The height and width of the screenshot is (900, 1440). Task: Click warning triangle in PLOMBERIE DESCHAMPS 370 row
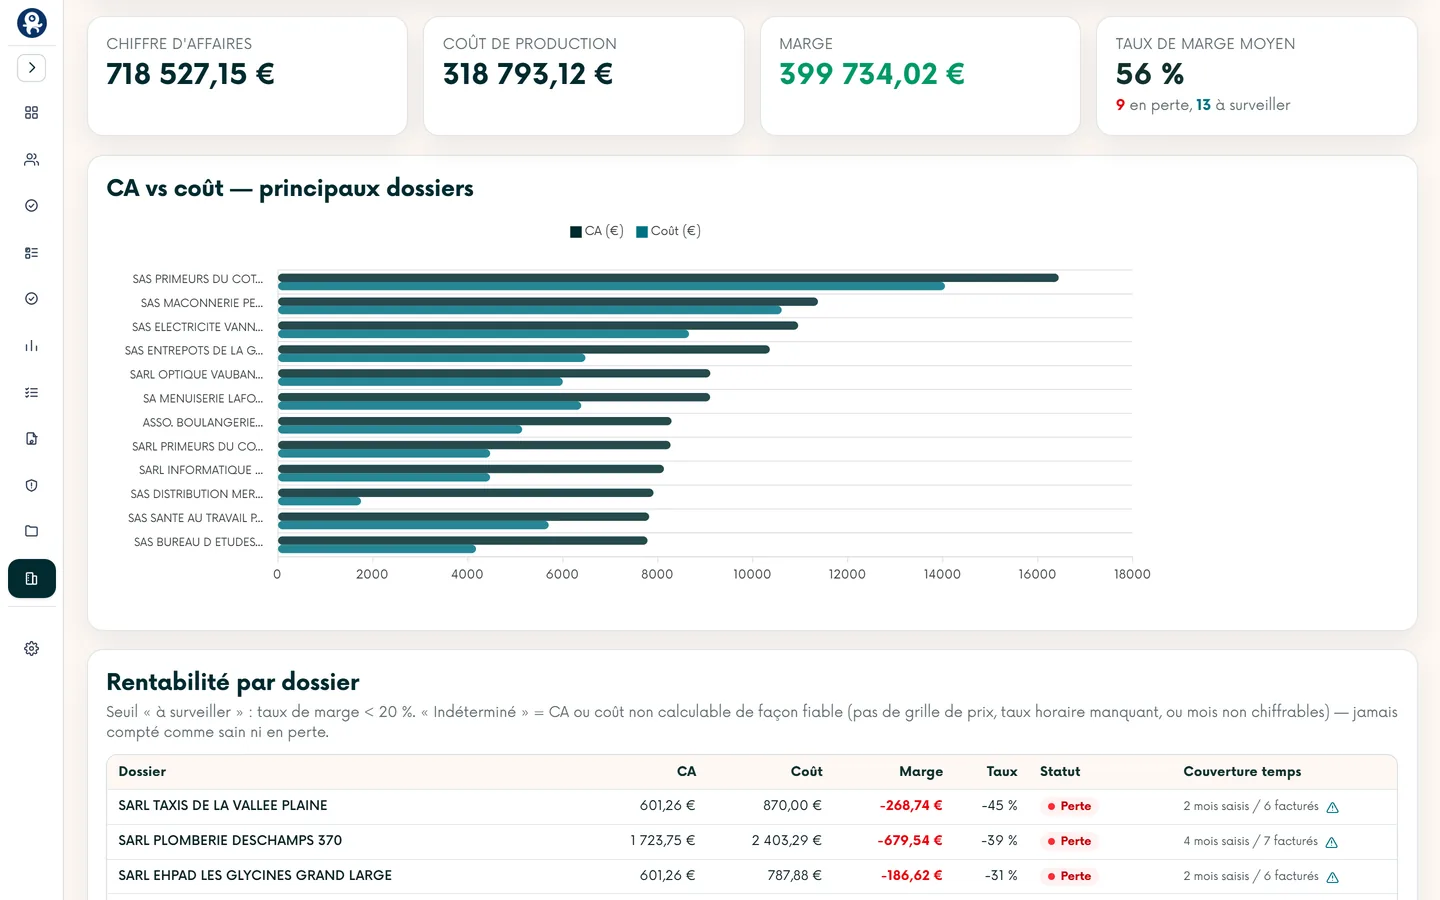coord(1331,842)
